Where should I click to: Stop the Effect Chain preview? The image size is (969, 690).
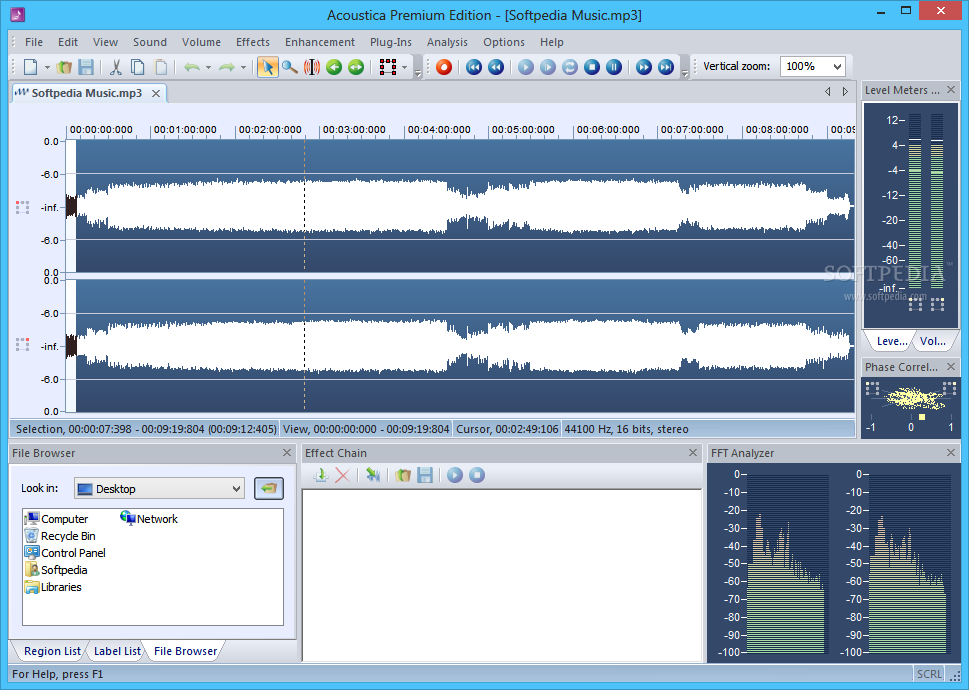click(476, 475)
